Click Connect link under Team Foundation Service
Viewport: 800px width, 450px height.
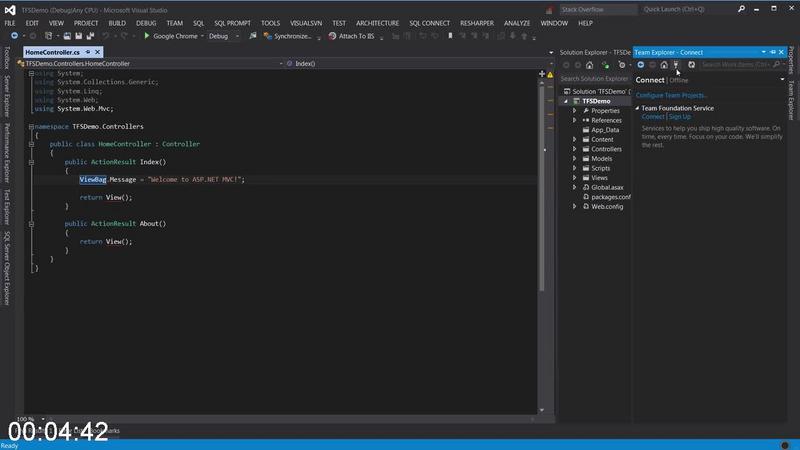tap(653, 117)
